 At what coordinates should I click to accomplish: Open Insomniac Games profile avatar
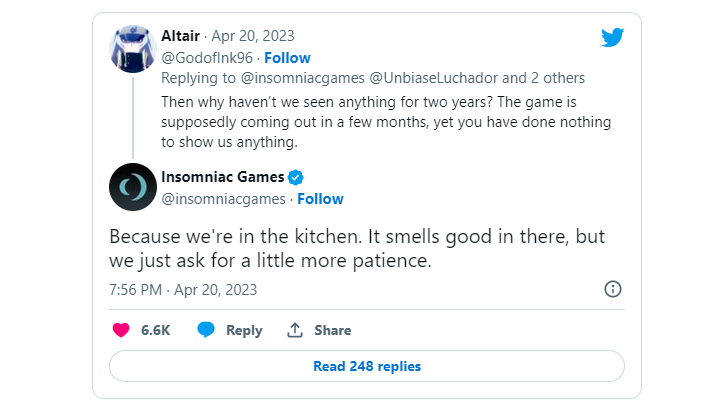tap(133, 187)
